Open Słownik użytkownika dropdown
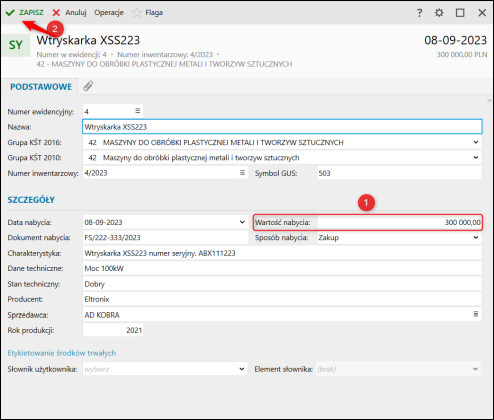Image resolution: width=494 pixels, height=420 pixels. pyautogui.click(x=165, y=369)
